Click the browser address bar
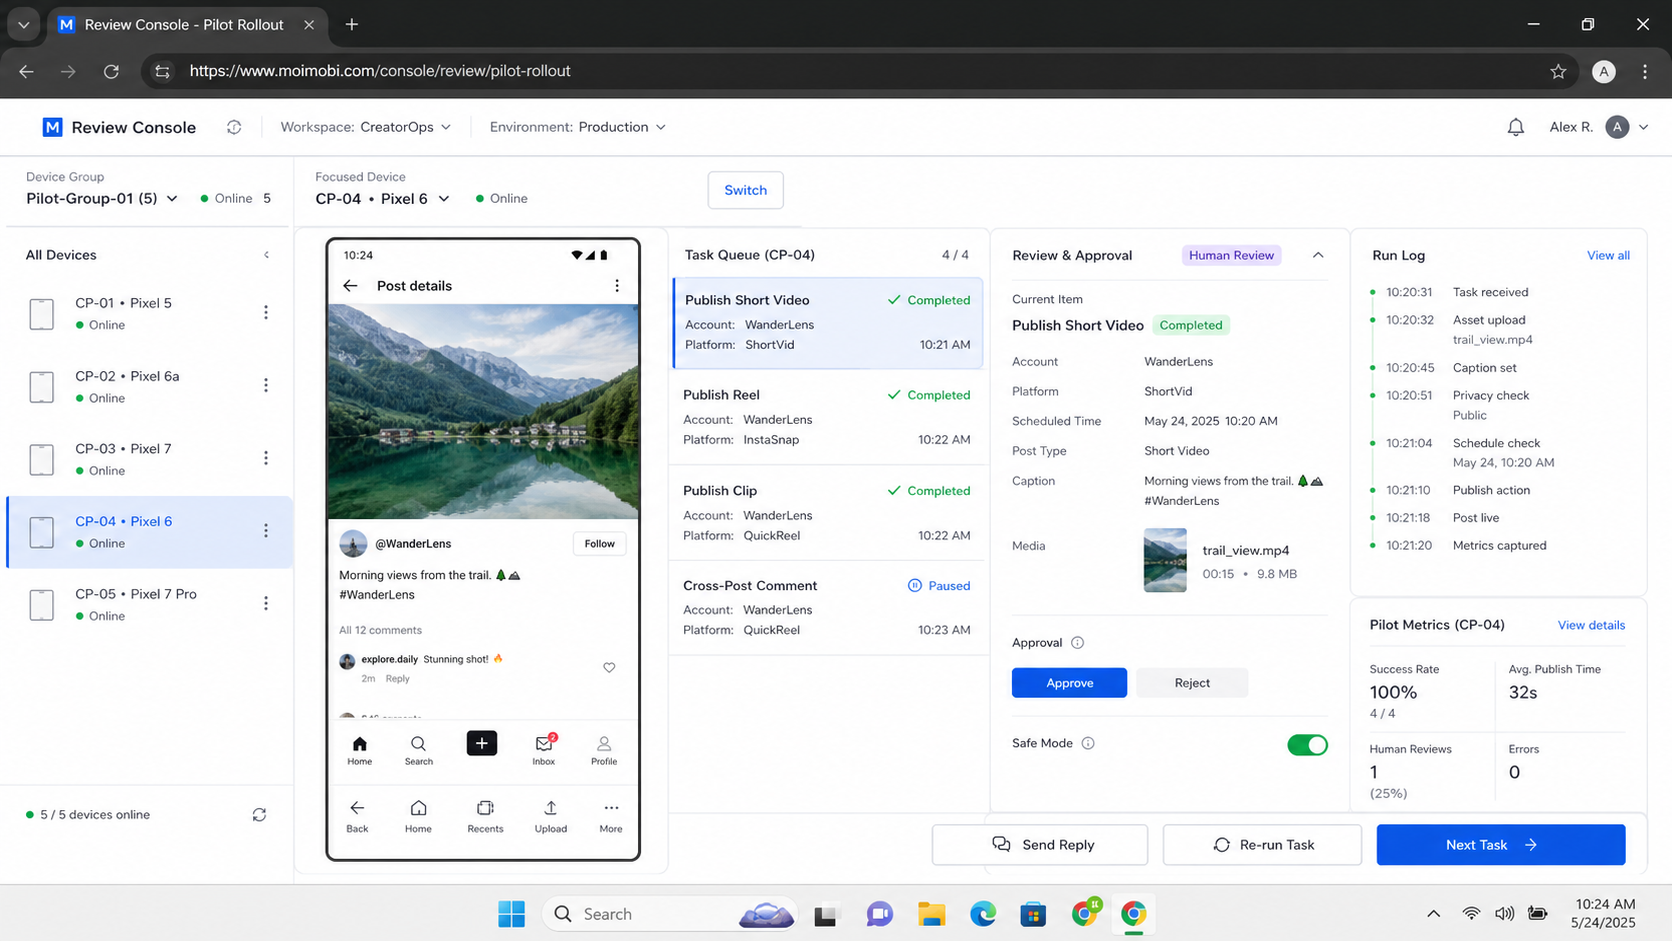Image resolution: width=1672 pixels, height=941 pixels. tap(860, 71)
